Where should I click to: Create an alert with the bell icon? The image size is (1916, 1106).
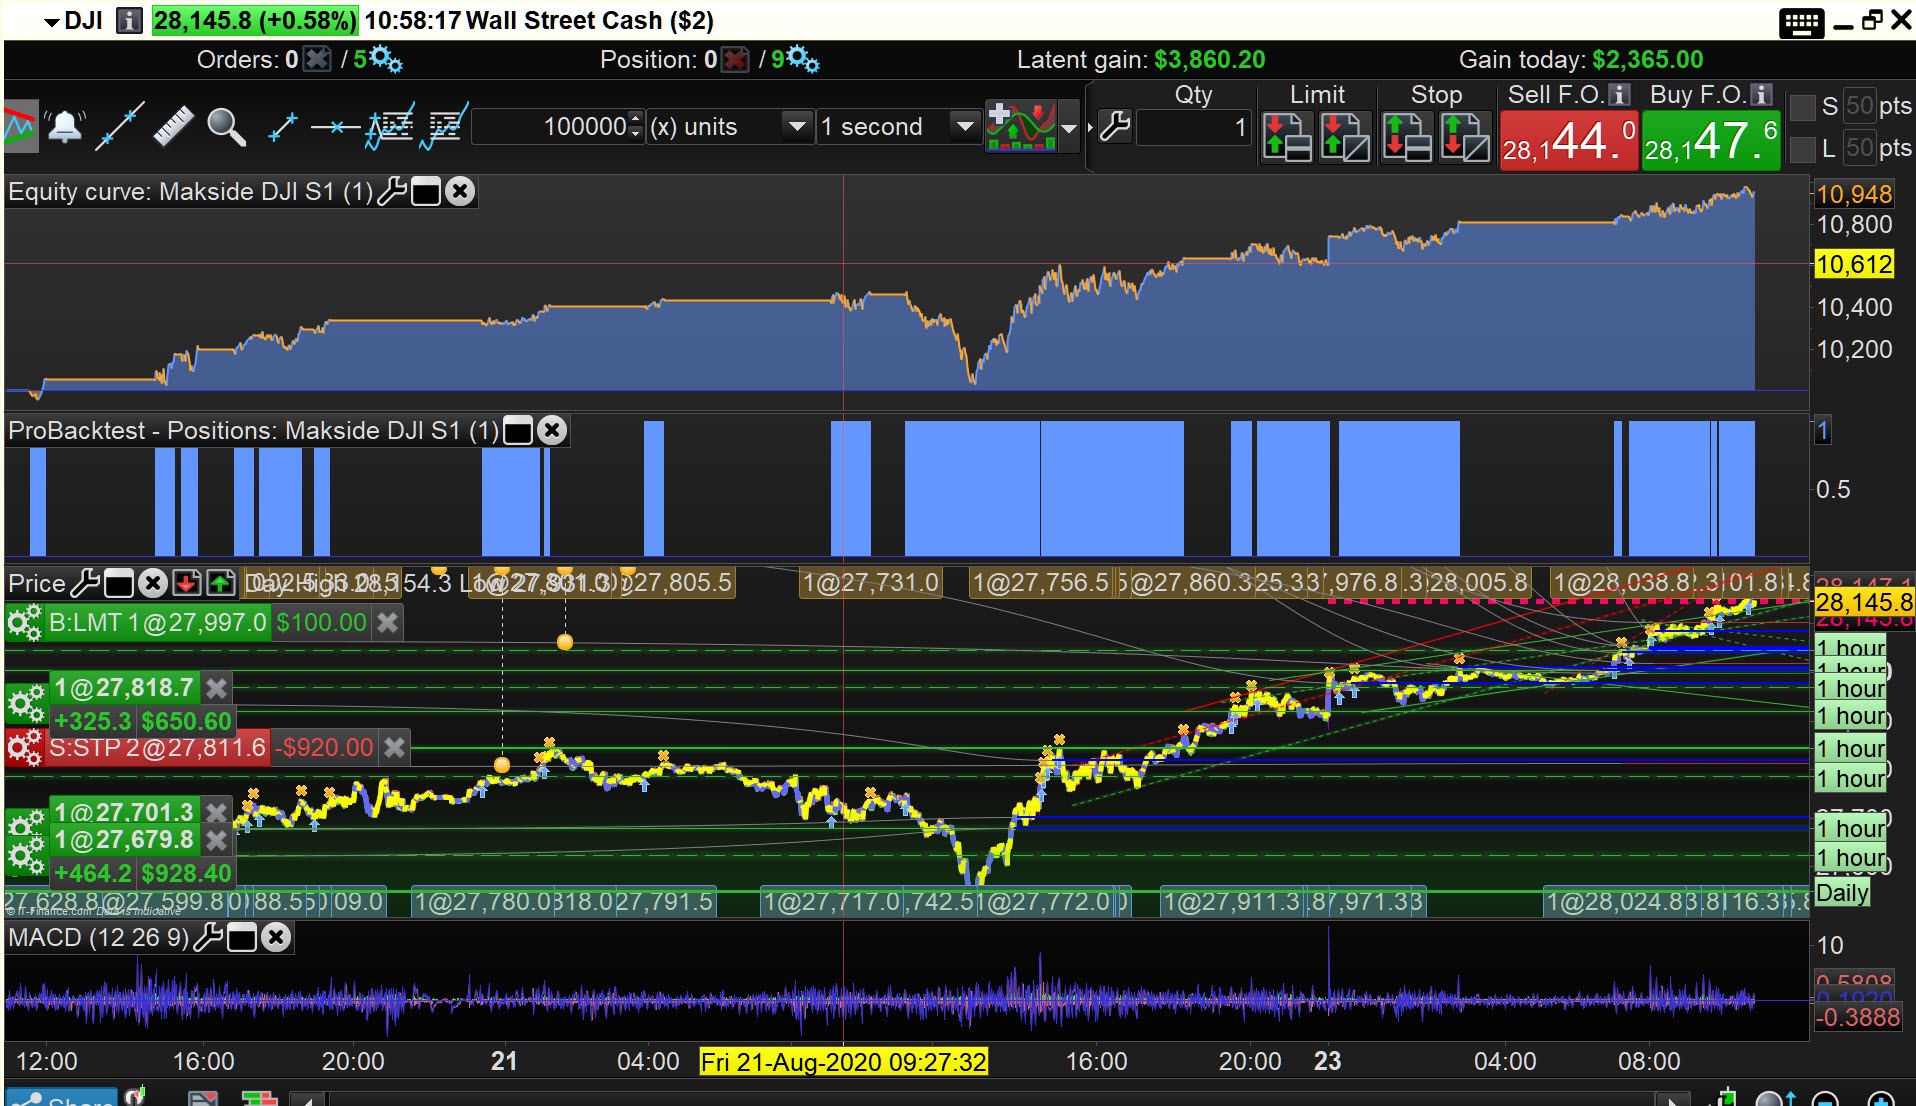65,127
